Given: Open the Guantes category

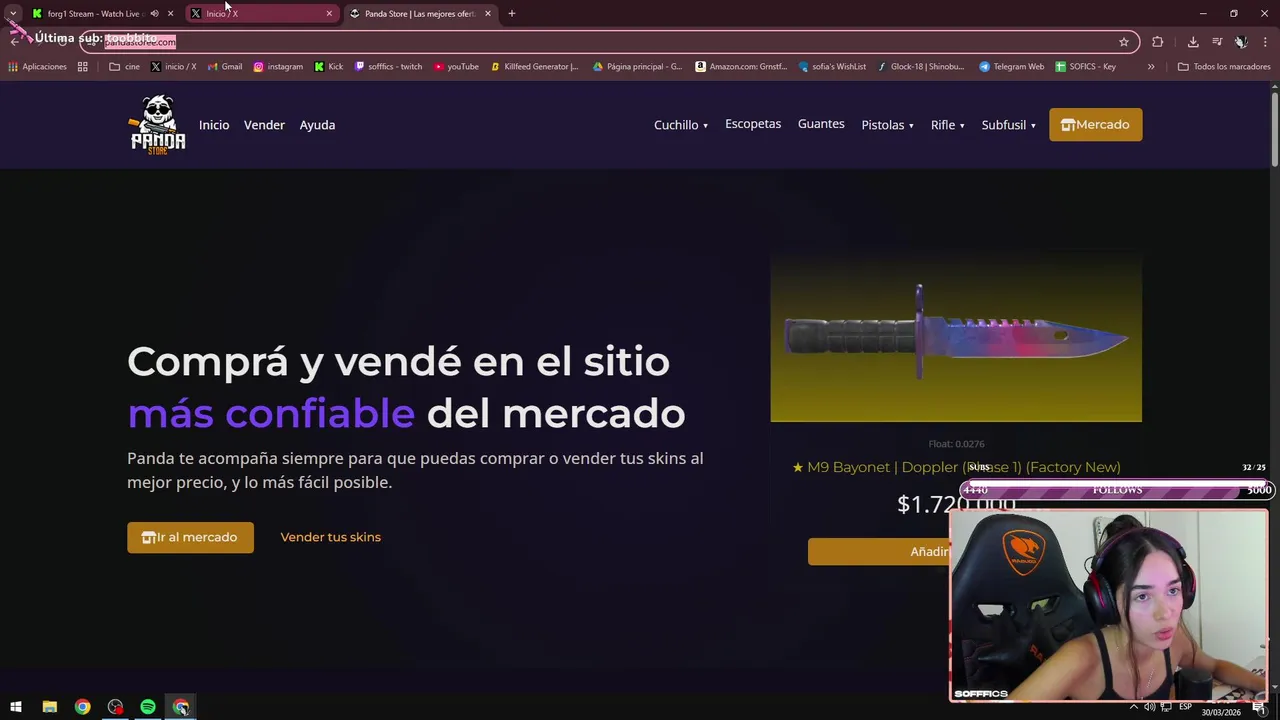Looking at the screenshot, I should pos(821,124).
